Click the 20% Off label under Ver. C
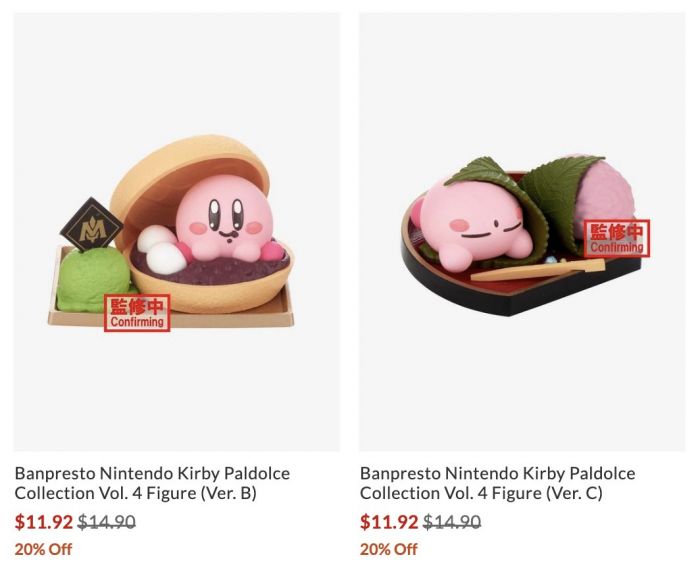Viewport: 700px width, 576px height. [389, 549]
